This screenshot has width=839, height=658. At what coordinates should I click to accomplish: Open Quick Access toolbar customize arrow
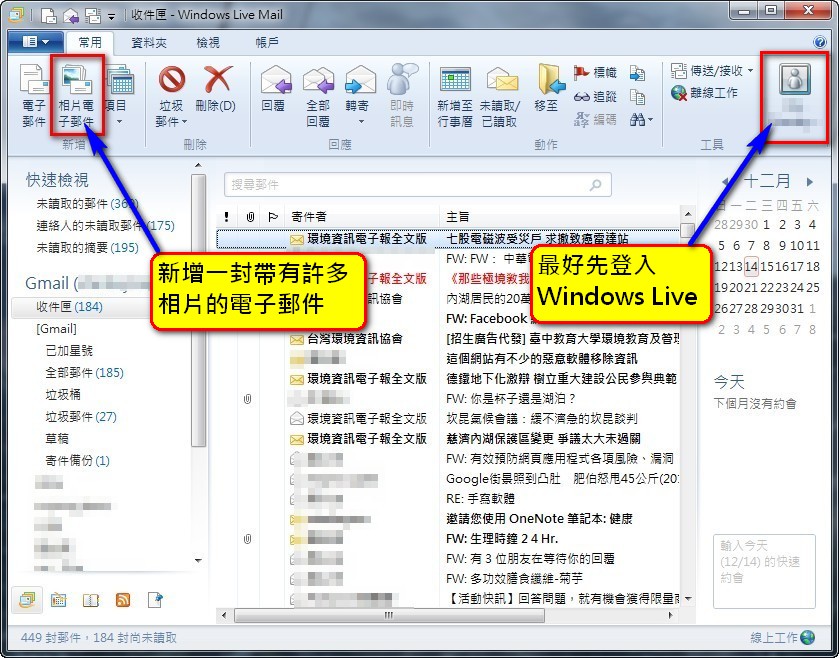coord(111,17)
